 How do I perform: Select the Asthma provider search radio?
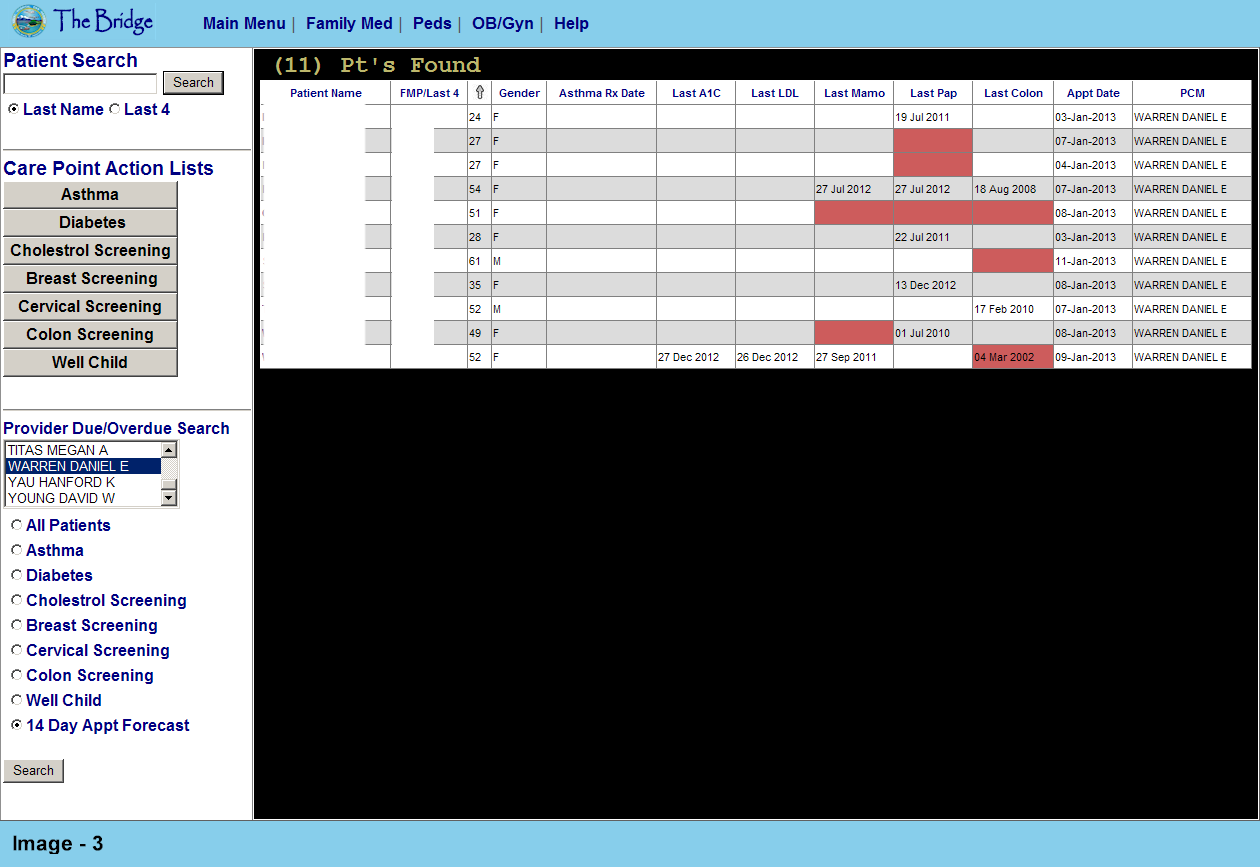pos(16,550)
